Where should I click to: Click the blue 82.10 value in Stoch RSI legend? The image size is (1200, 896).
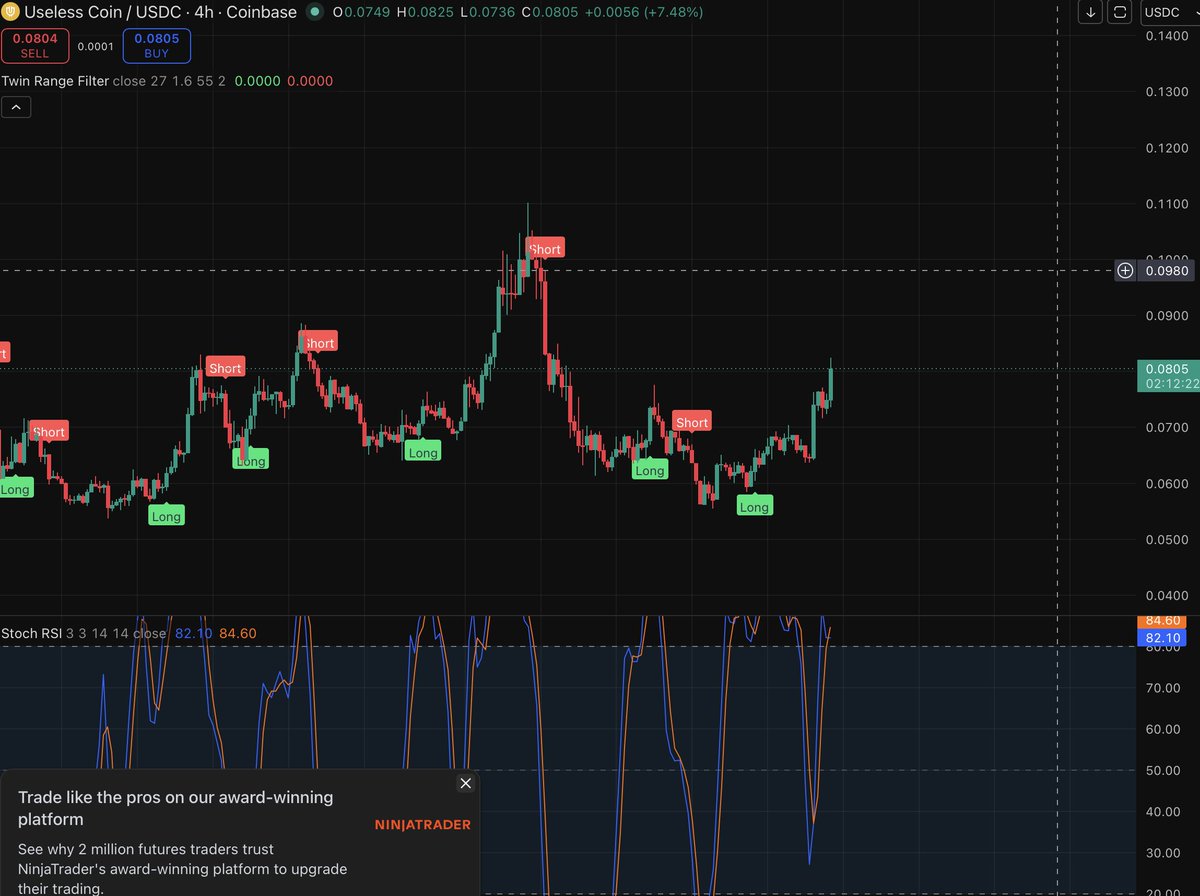point(194,633)
